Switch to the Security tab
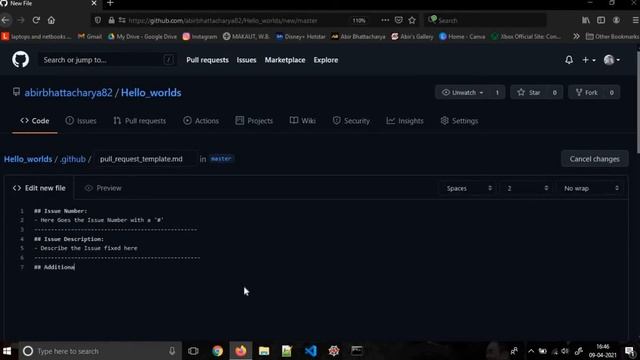Image resolution: width=640 pixels, height=360 pixels. pyautogui.click(x=351, y=121)
